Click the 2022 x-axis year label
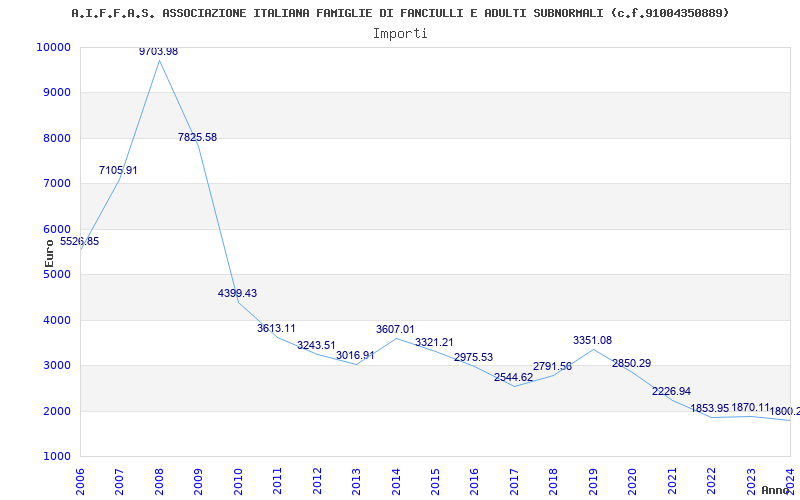This screenshot has height=500, width=800. pos(712,481)
